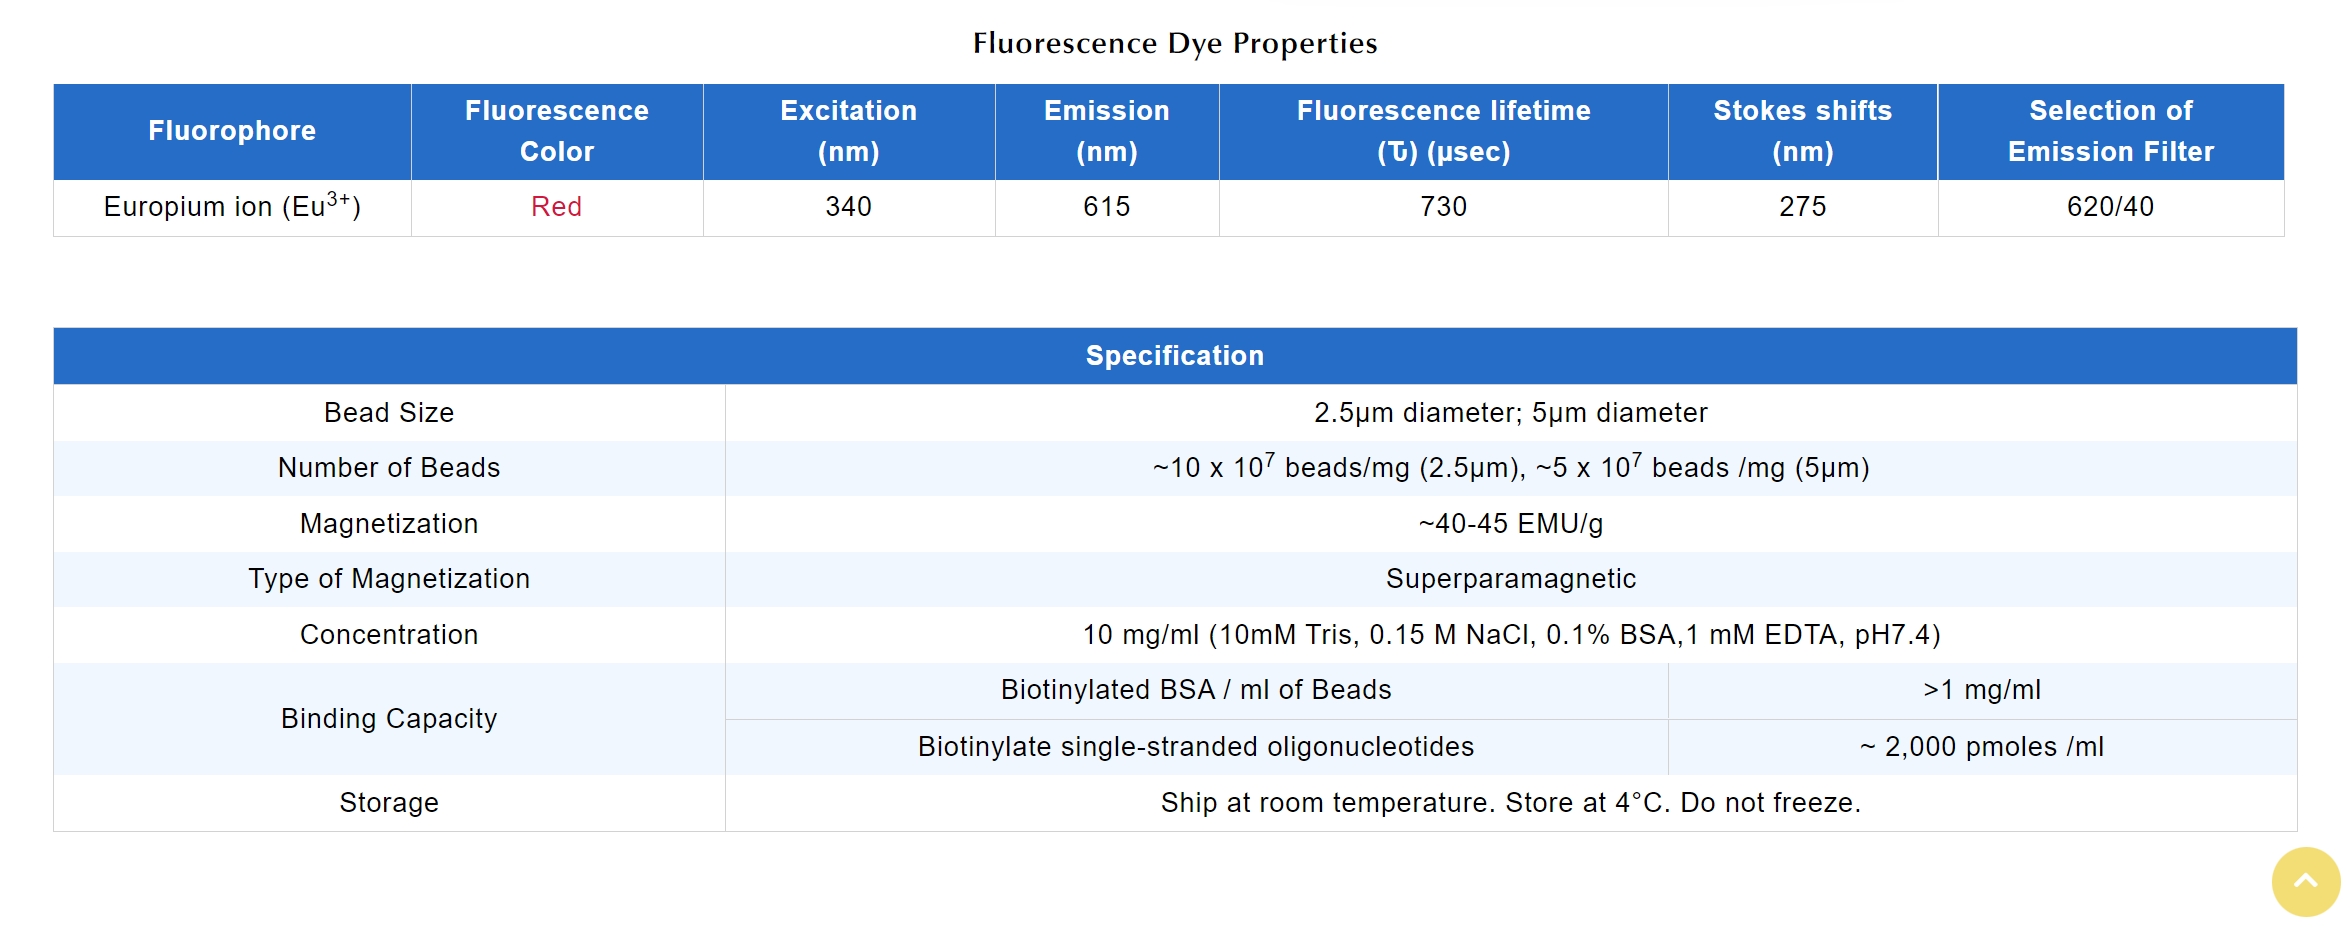Click the red 'Red' color text

point(556,207)
